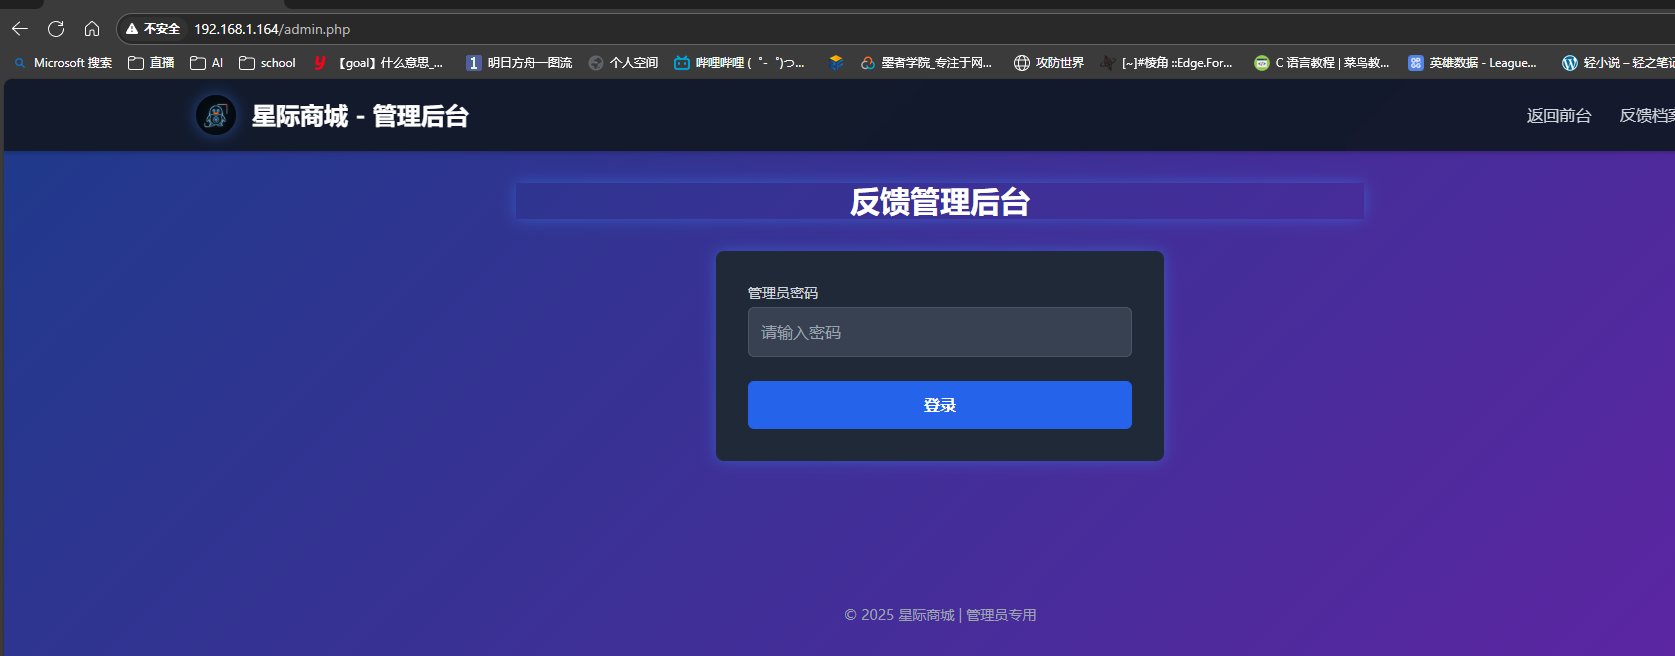Viewport: 1675px width, 656px height.
Task: Go back using browser back arrow
Action: click(x=20, y=29)
